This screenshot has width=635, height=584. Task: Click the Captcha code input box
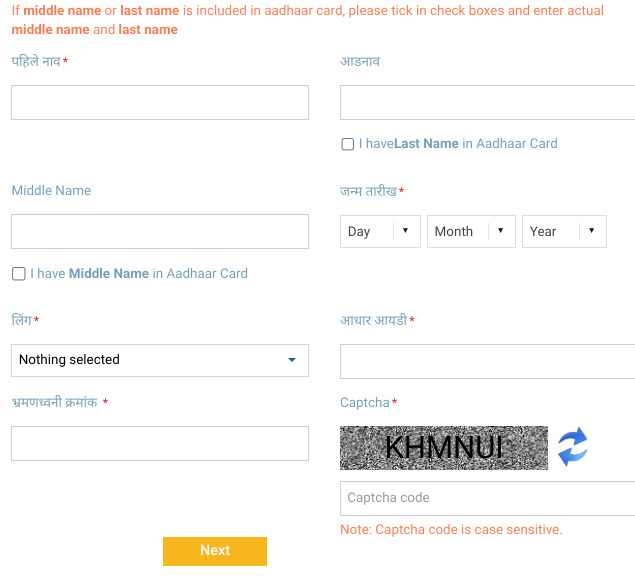[488, 498]
